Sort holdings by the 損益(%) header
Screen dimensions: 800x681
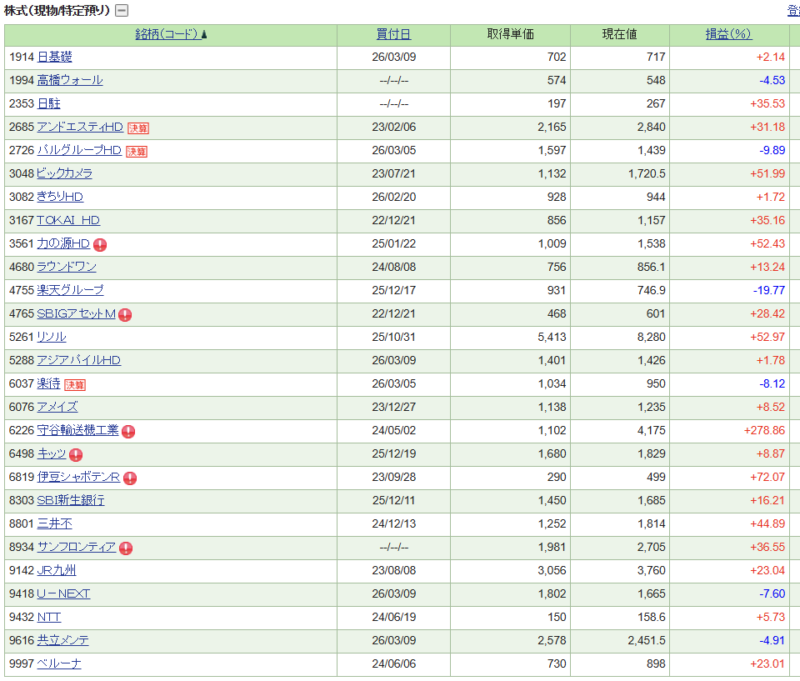click(728, 34)
